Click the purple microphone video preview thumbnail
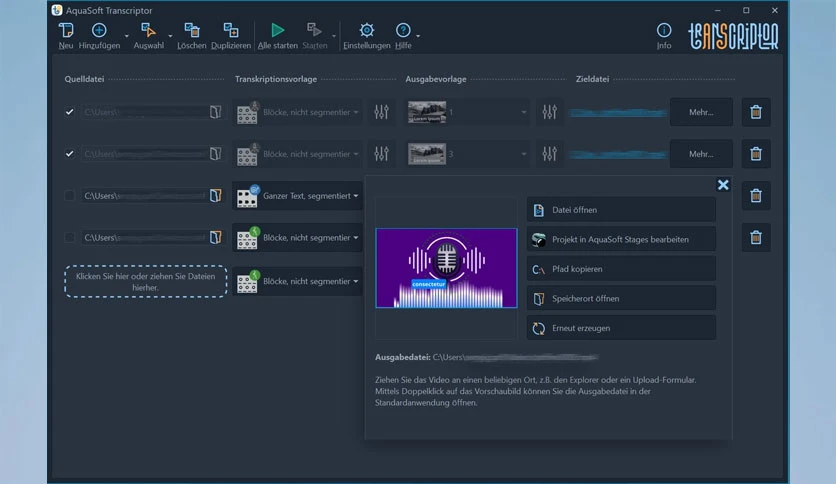 pyautogui.click(x=446, y=268)
